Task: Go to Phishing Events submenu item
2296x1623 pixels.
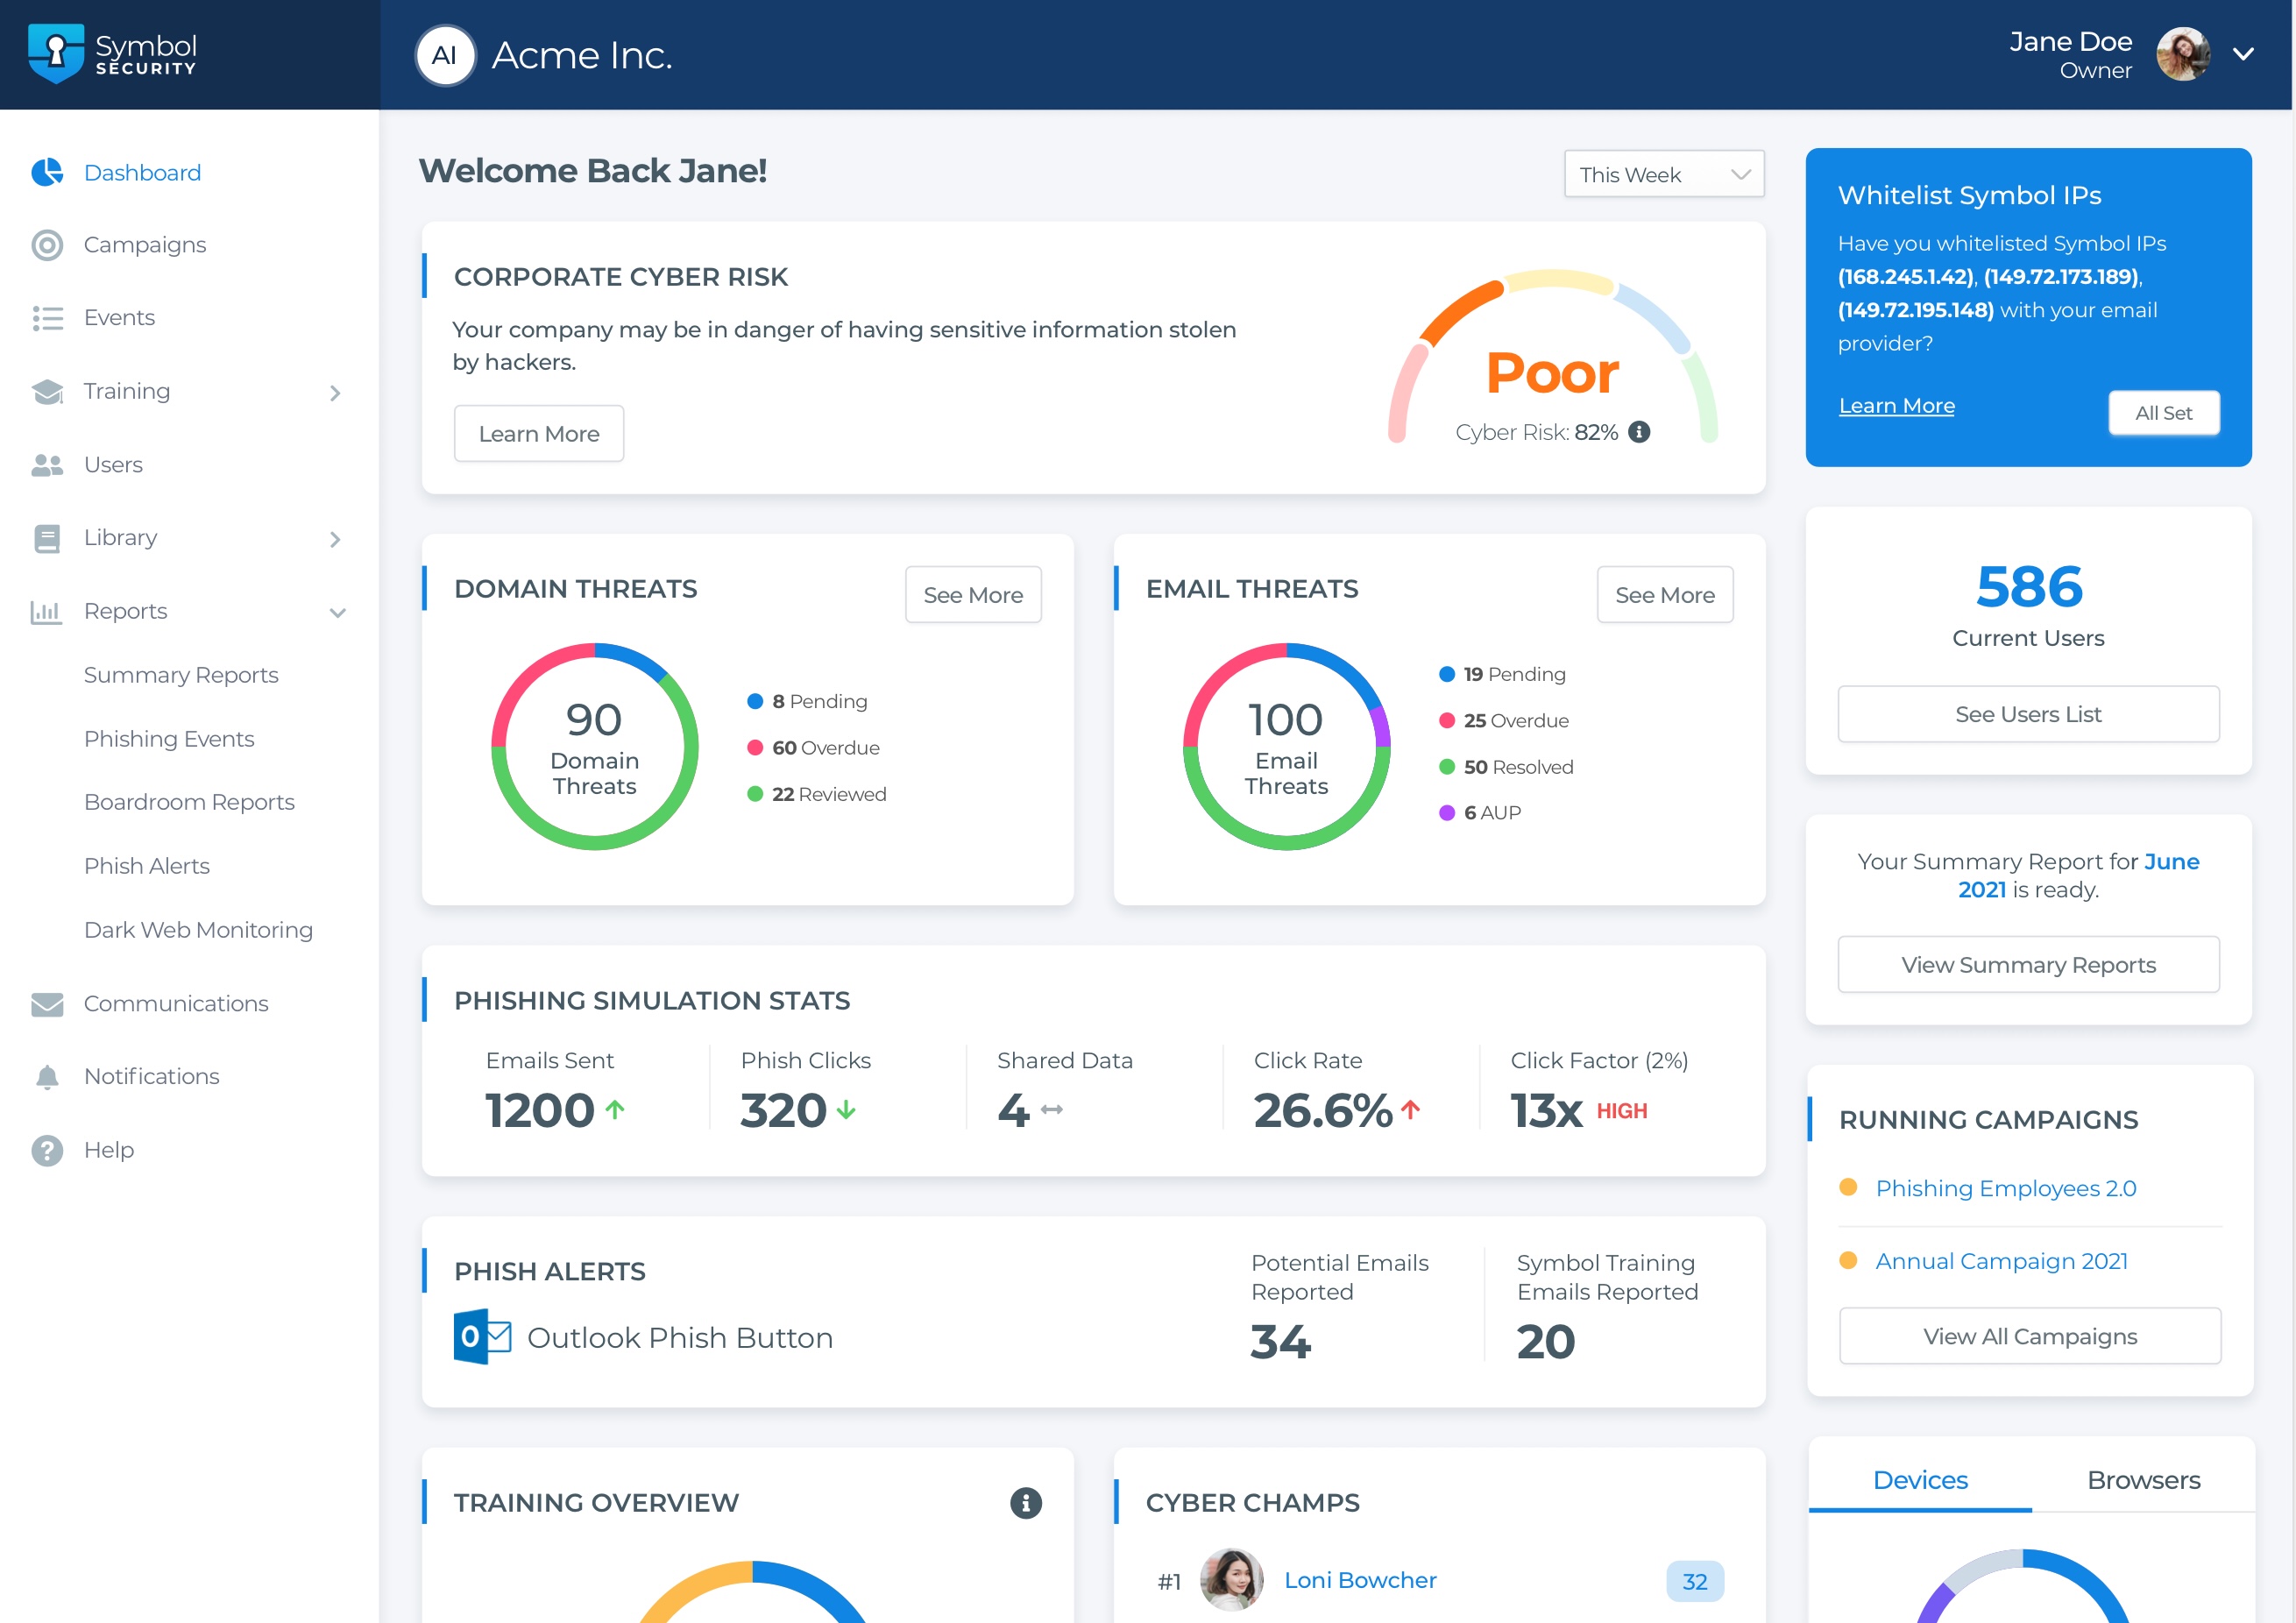Action: click(169, 739)
